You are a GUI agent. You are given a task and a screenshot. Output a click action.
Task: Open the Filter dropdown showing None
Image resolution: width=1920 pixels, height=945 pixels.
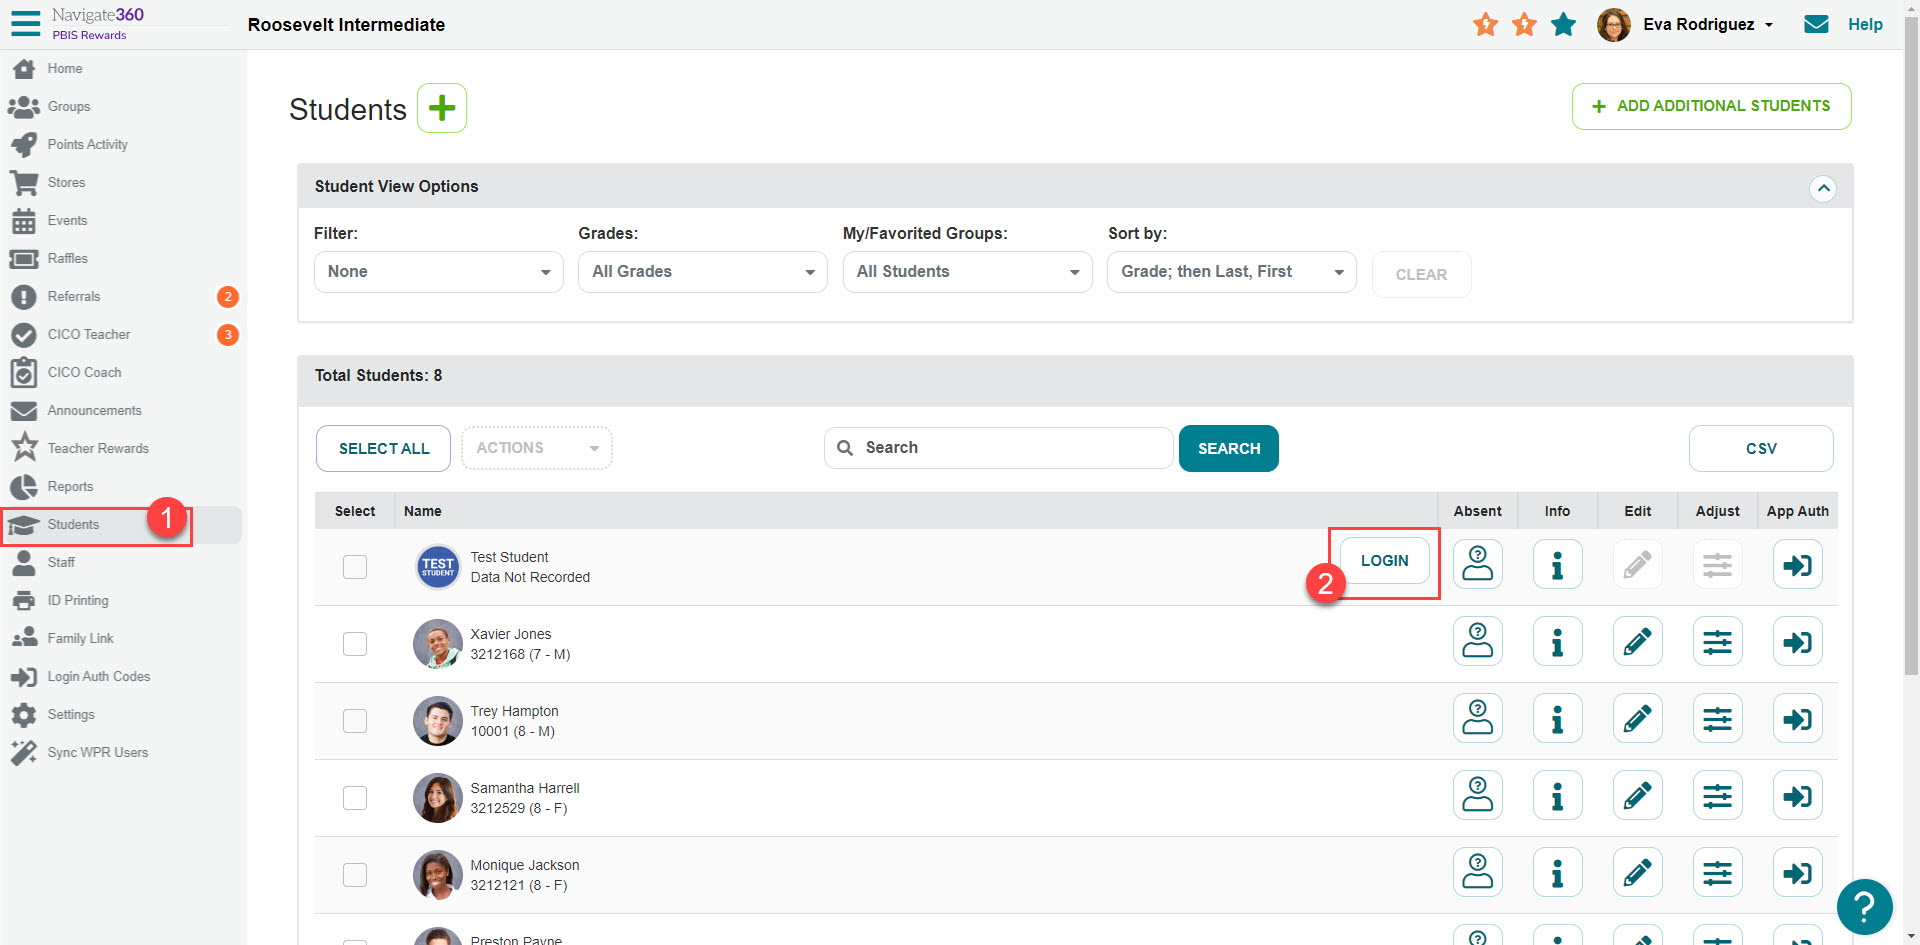click(438, 272)
